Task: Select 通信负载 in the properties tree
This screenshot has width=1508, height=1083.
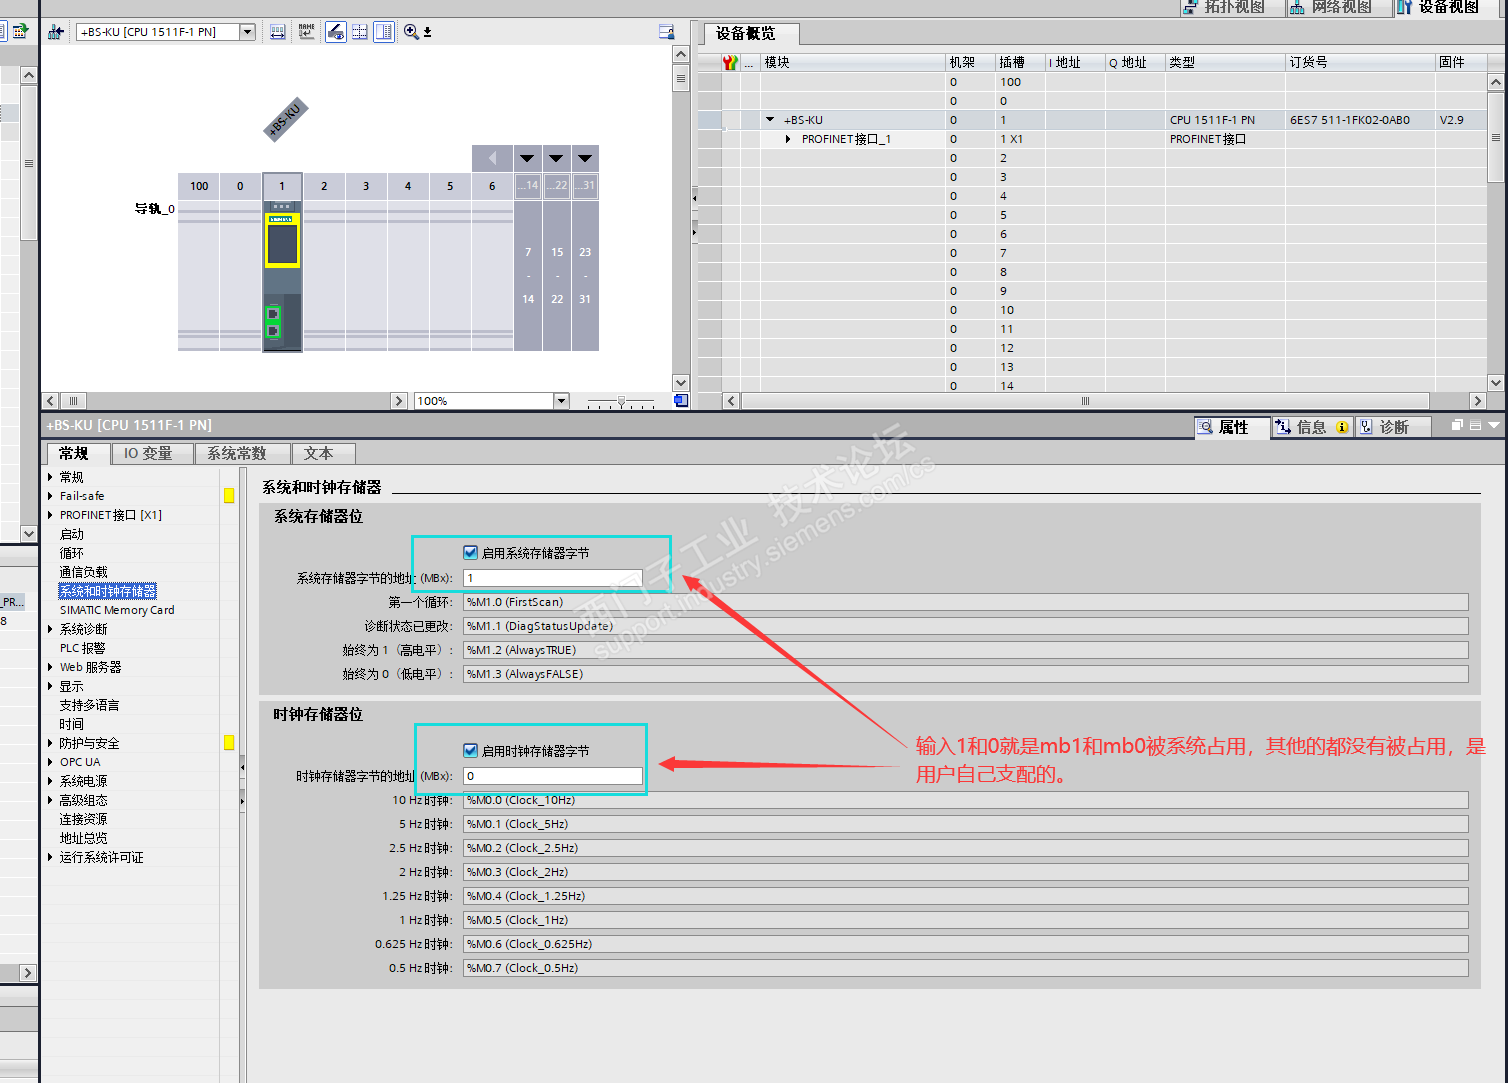Action: coord(83,572)
